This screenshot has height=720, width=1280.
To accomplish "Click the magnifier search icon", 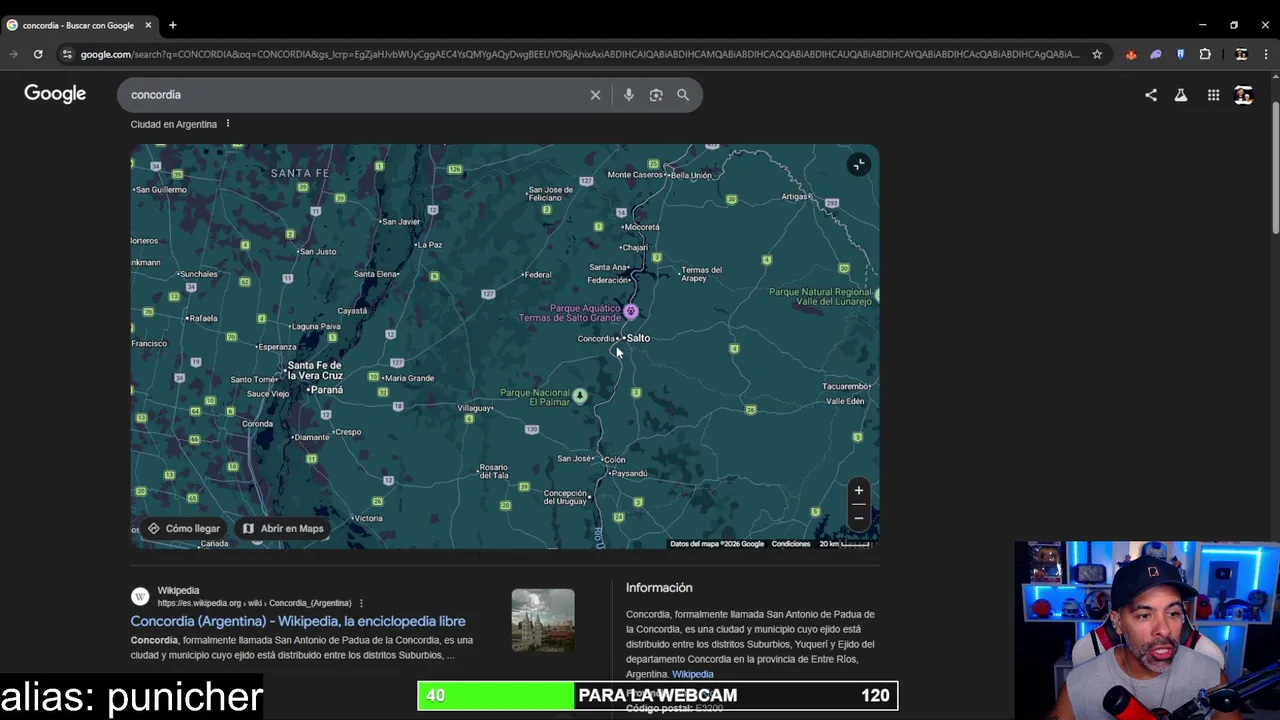I will click(x=683, y=95).
